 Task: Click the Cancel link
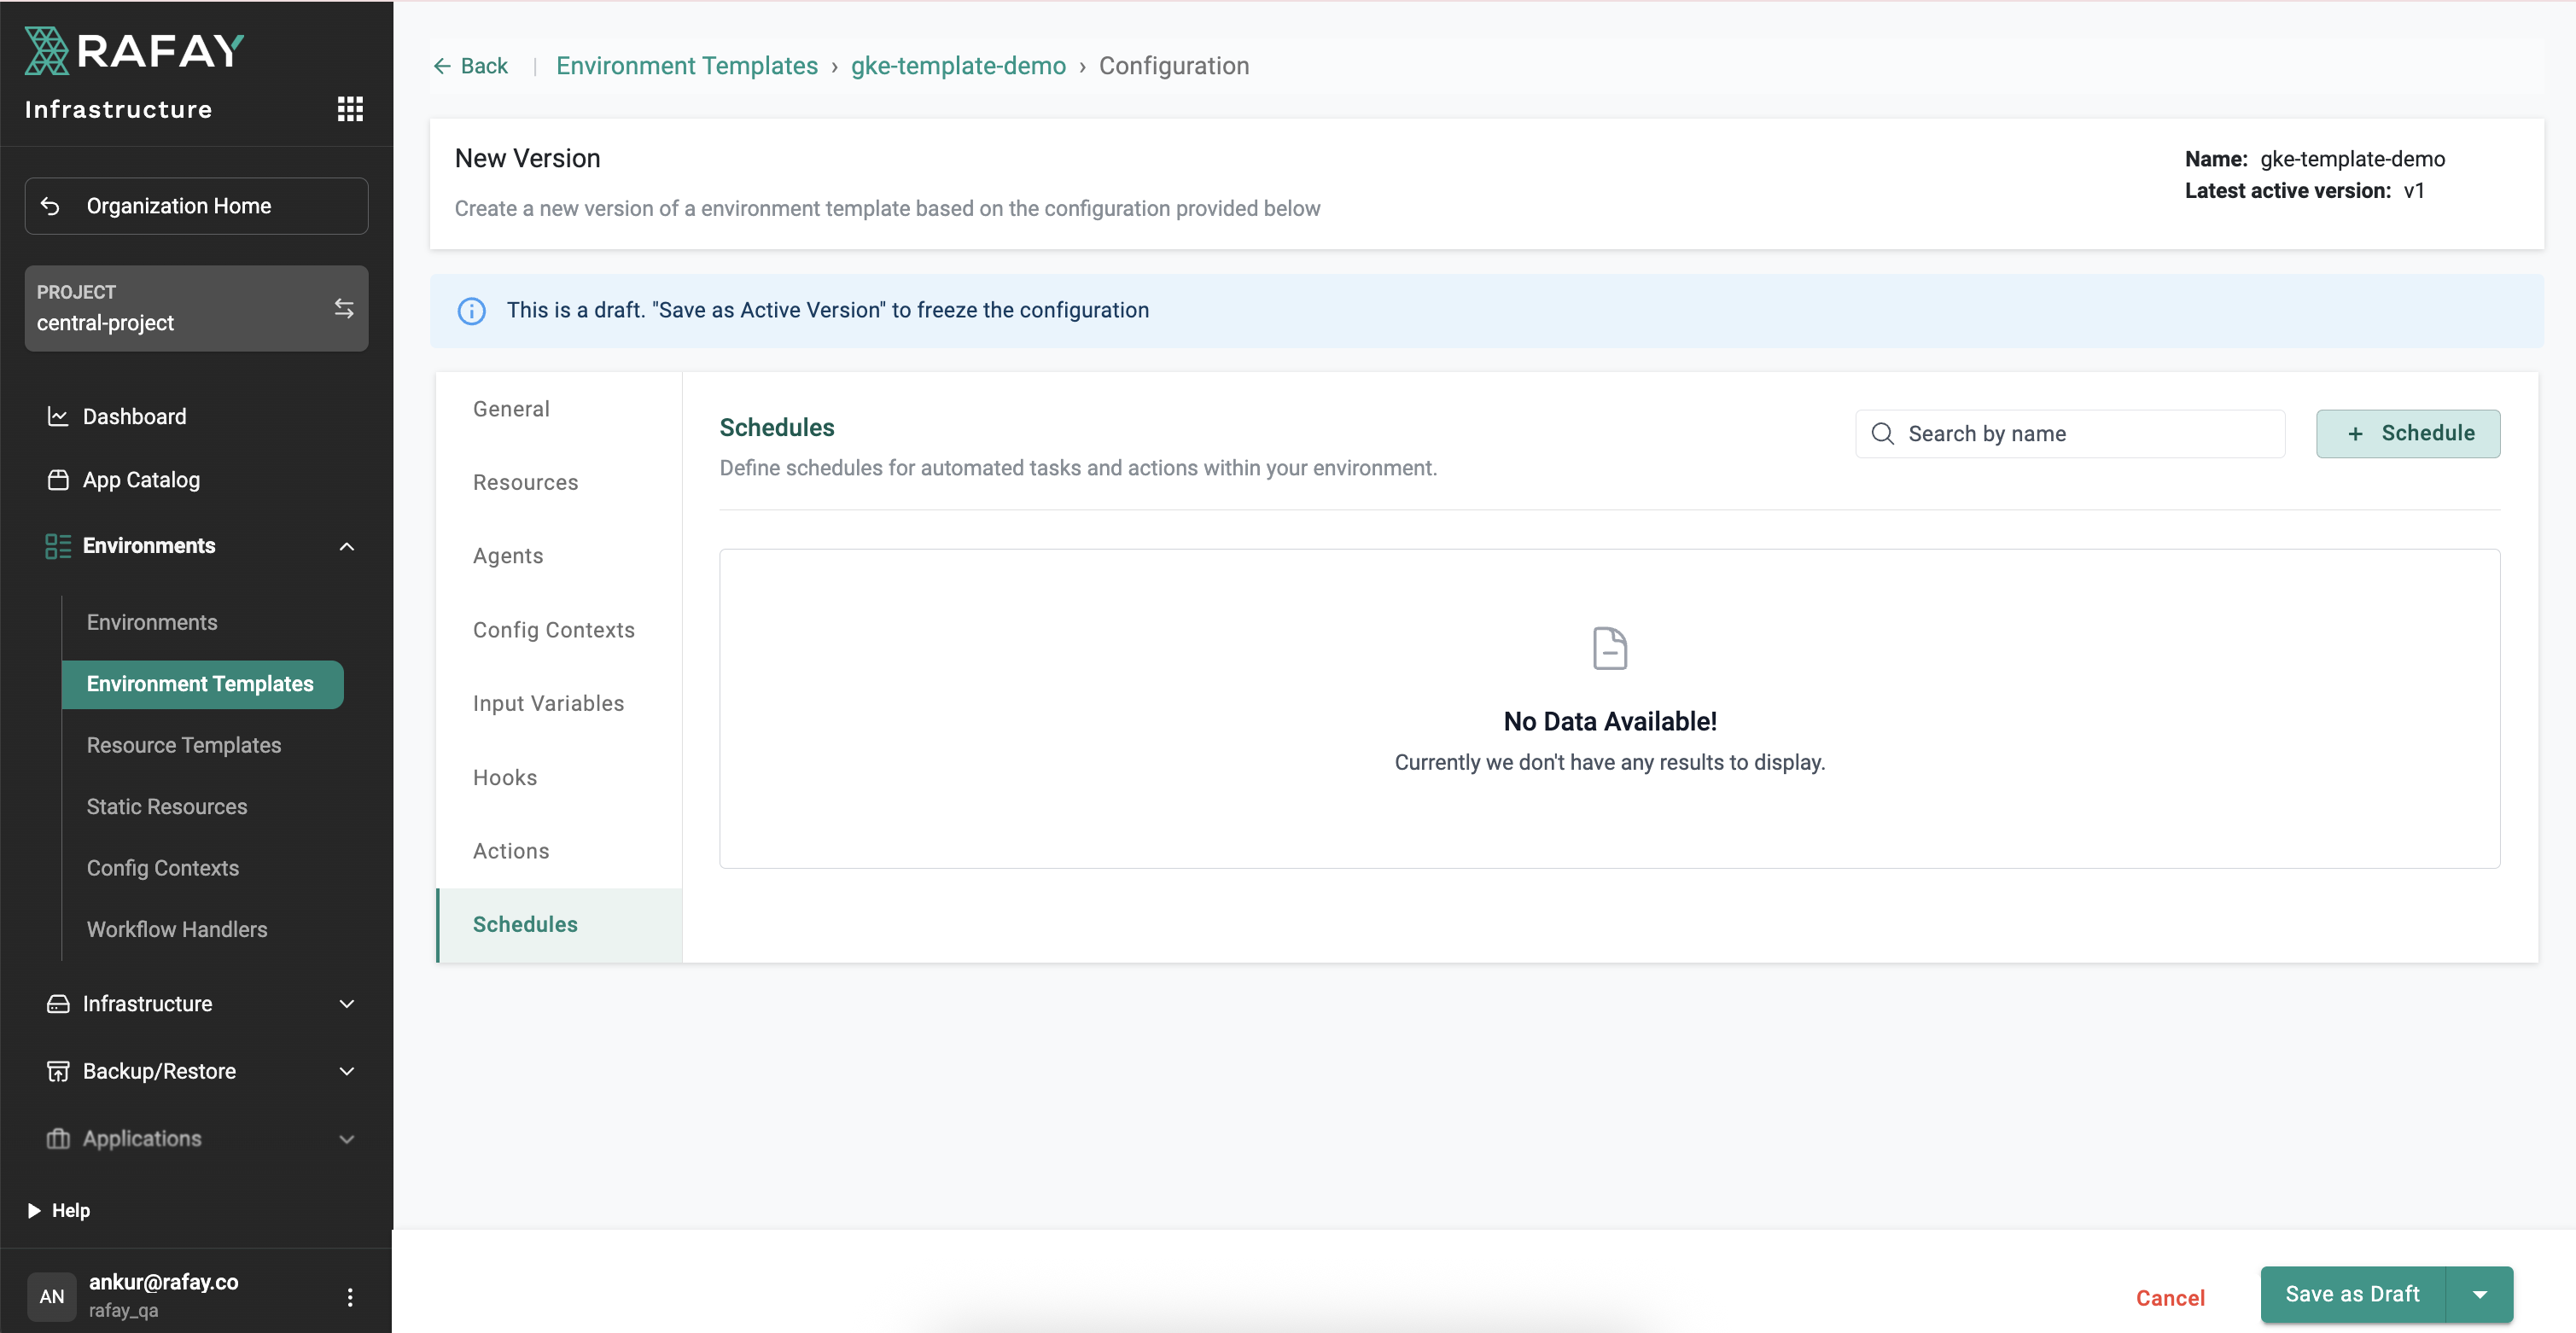pyautogui.click(x=2169, y=1297)
